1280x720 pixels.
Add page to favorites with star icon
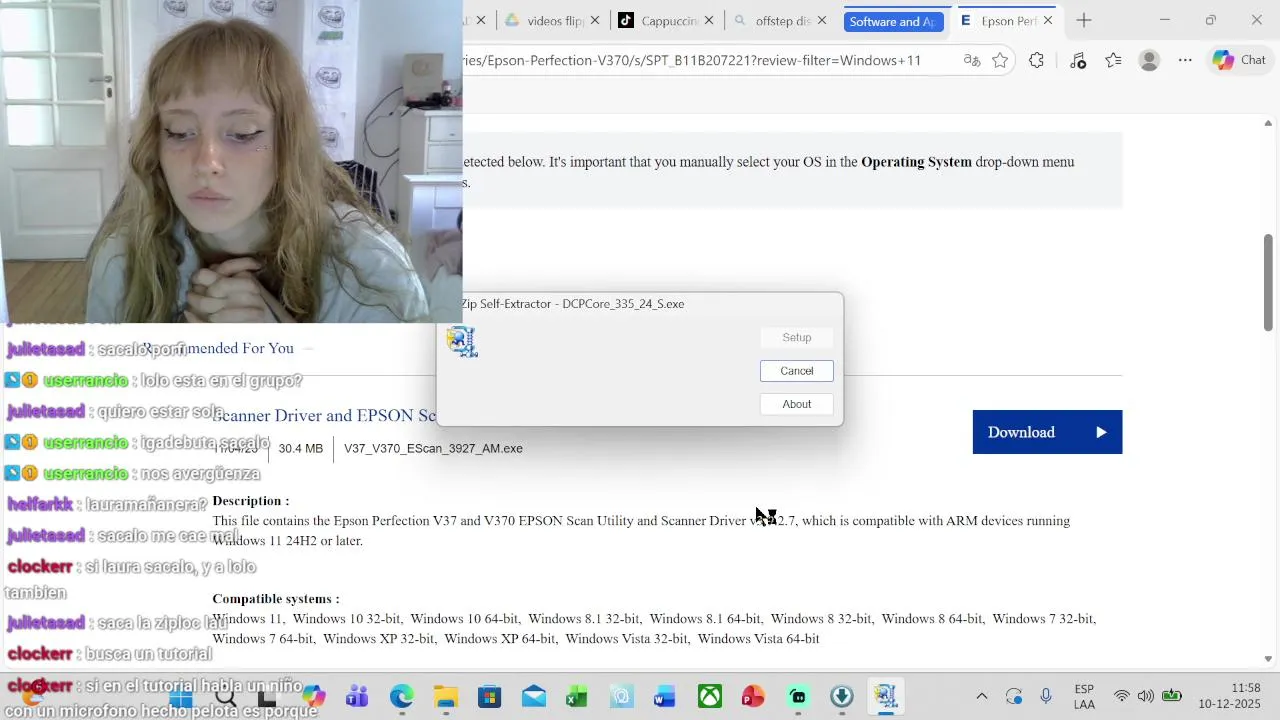(x=1000, y=60)
